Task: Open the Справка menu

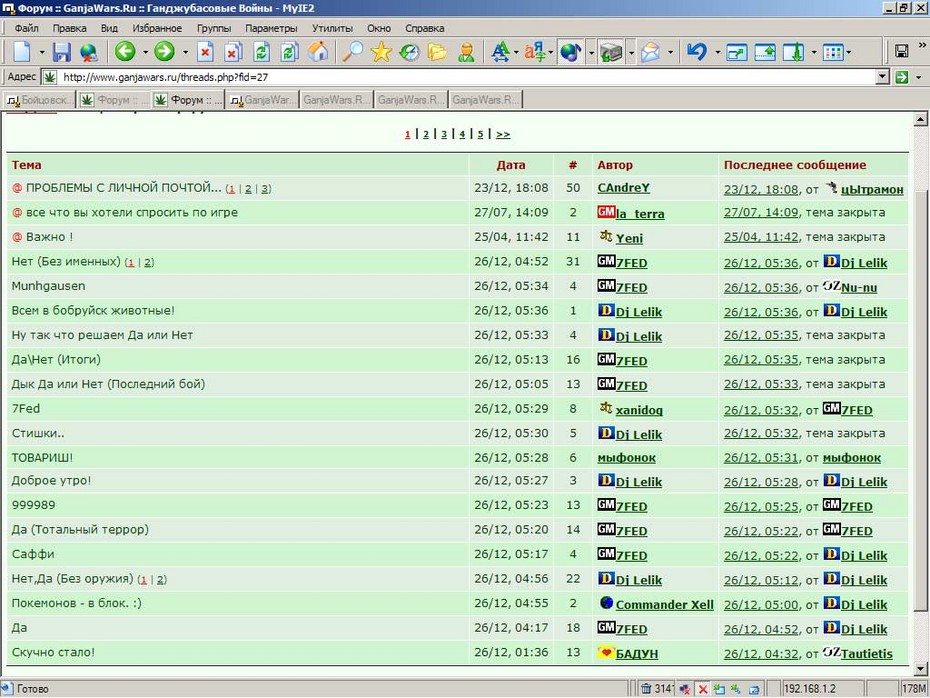Action: [x=425, y=28]
